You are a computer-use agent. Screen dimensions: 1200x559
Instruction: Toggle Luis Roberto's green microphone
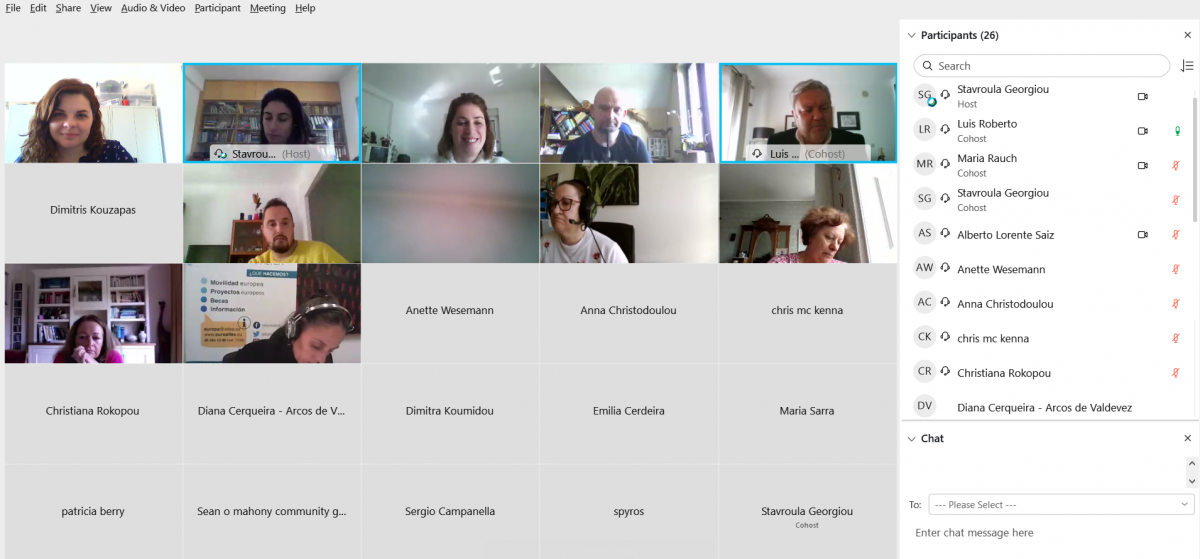coord(1176,131)
